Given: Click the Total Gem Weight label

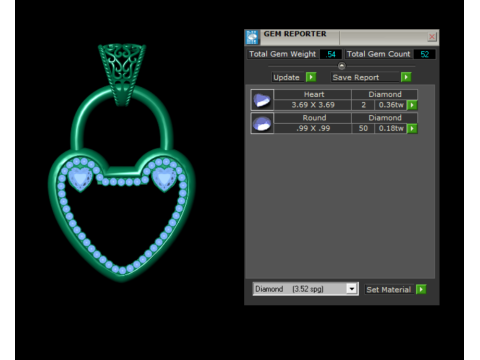Looking at the screenshot, I should (283, 54).
